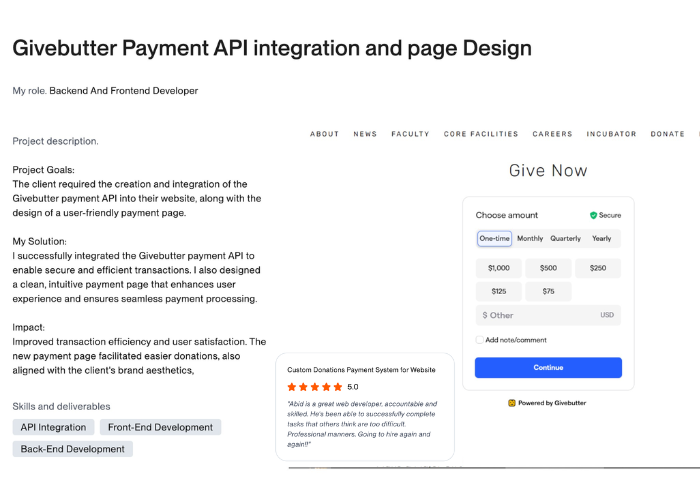Select the One-time donation frequency
The height and width of the screenshot is (500, 700).
[x=494, y=238]
